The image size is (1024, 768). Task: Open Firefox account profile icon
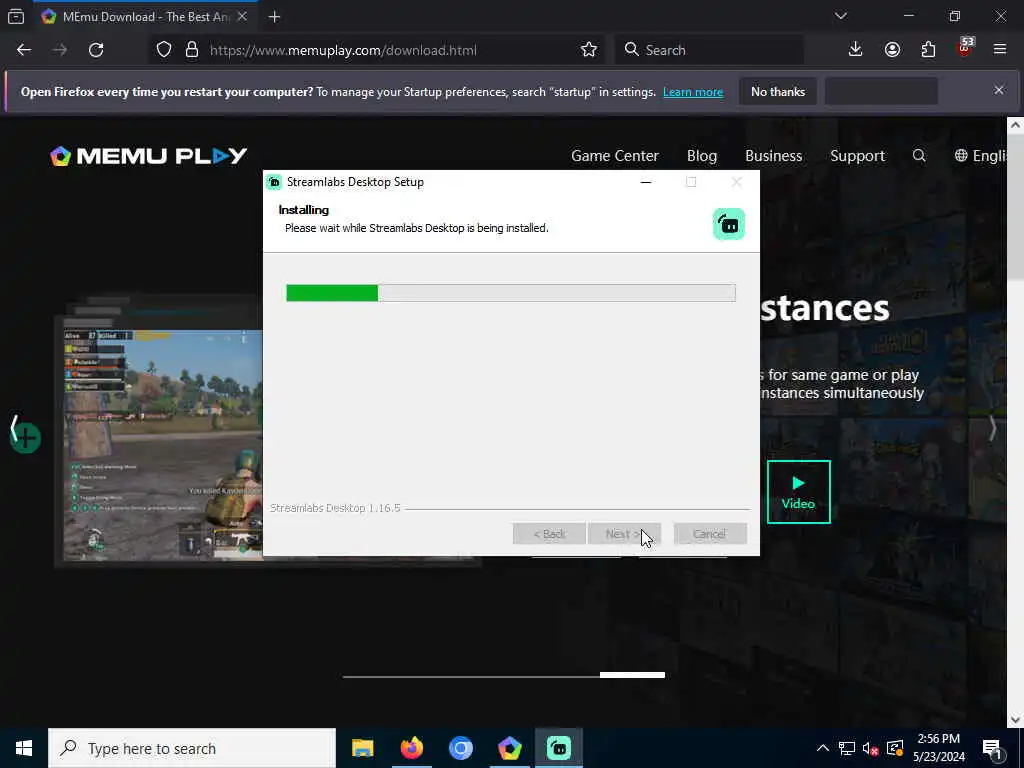pyautogui.click(x=892, y=50)
